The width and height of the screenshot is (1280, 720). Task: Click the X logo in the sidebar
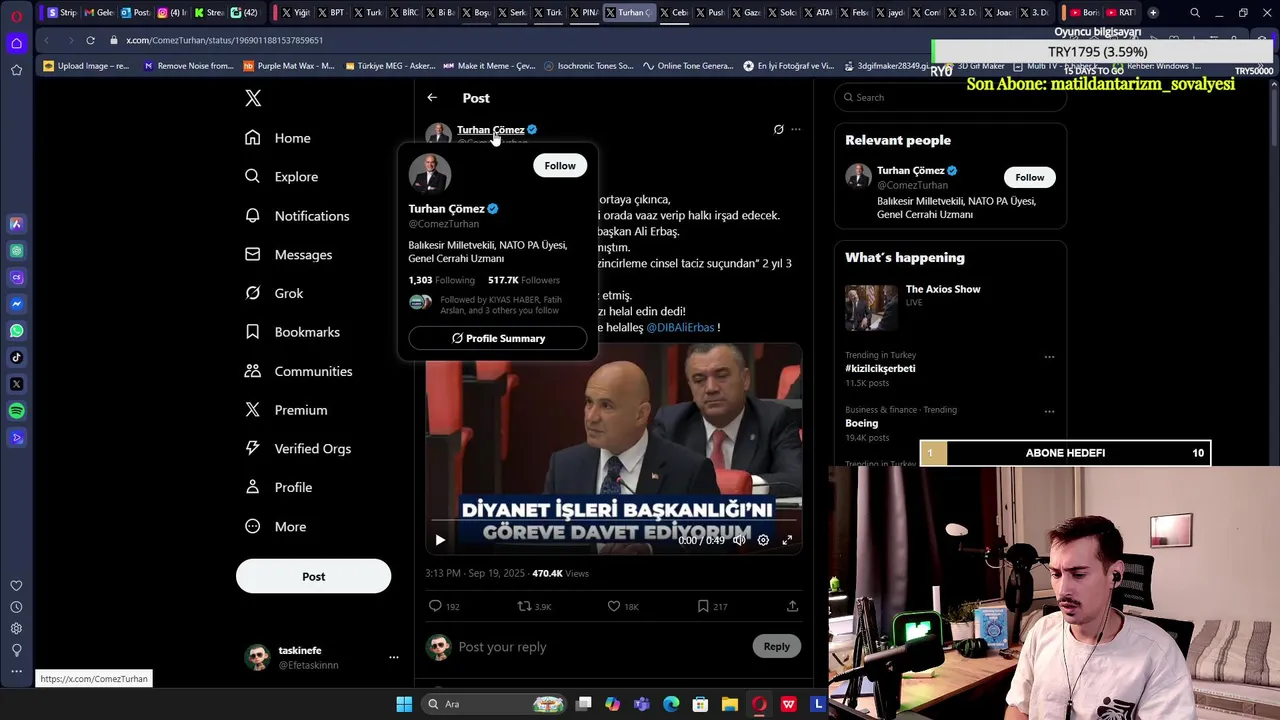pyautogui.click(x=253, y=98)
